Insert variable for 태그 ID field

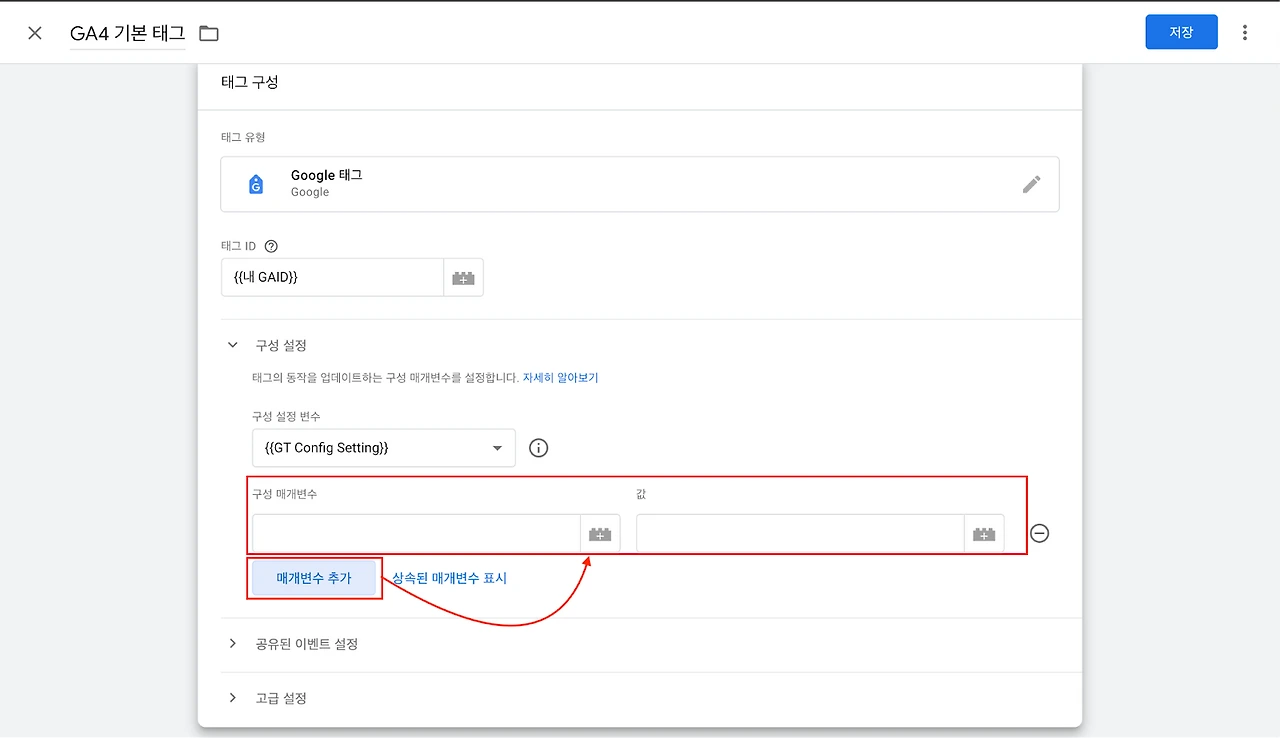pos(463,278)
